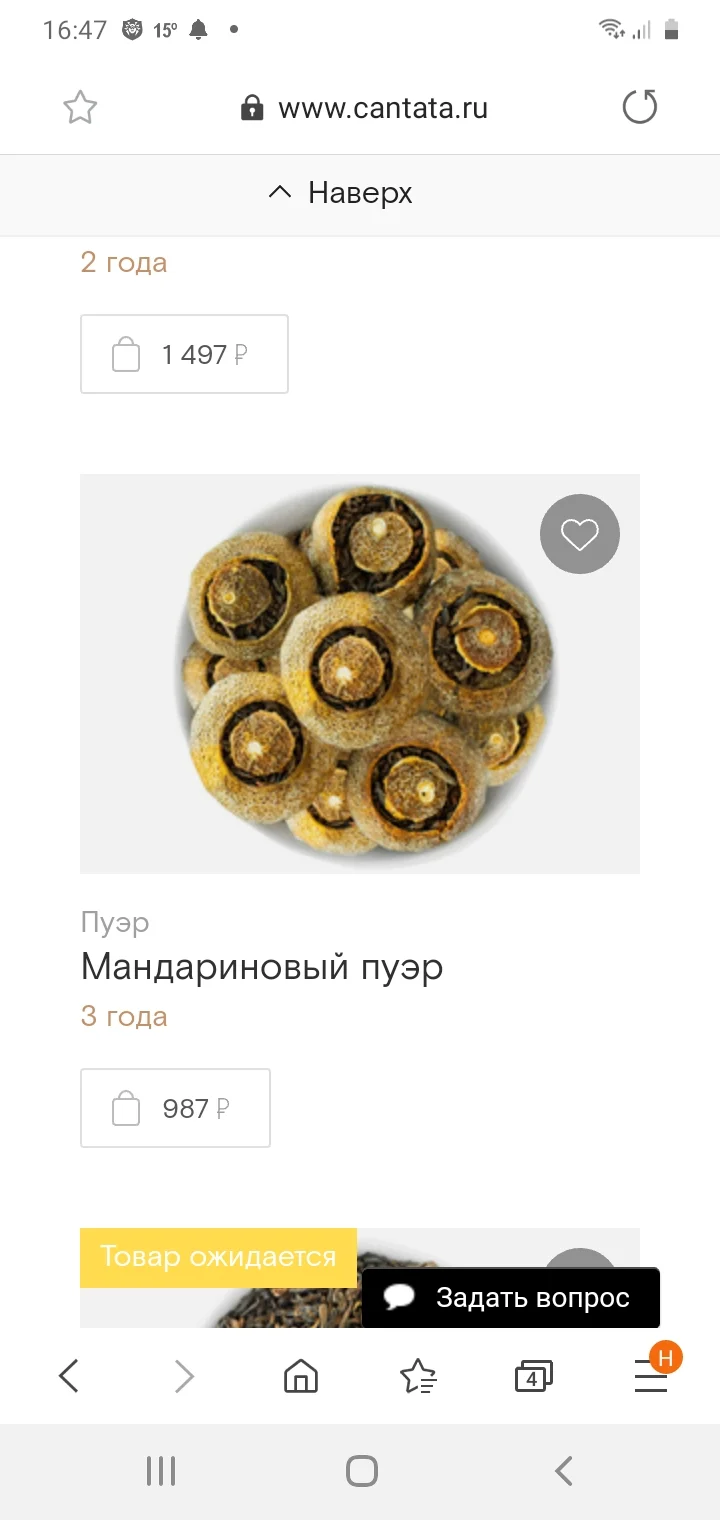The height and width of the screenshot is (1520, 720).
Task: Open Задать вопрос chat widget
Action: coord(511,1298)
